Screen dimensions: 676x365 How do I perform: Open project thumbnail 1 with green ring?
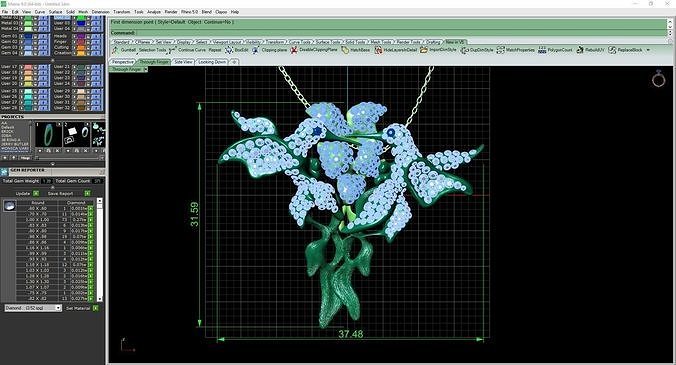48,135
